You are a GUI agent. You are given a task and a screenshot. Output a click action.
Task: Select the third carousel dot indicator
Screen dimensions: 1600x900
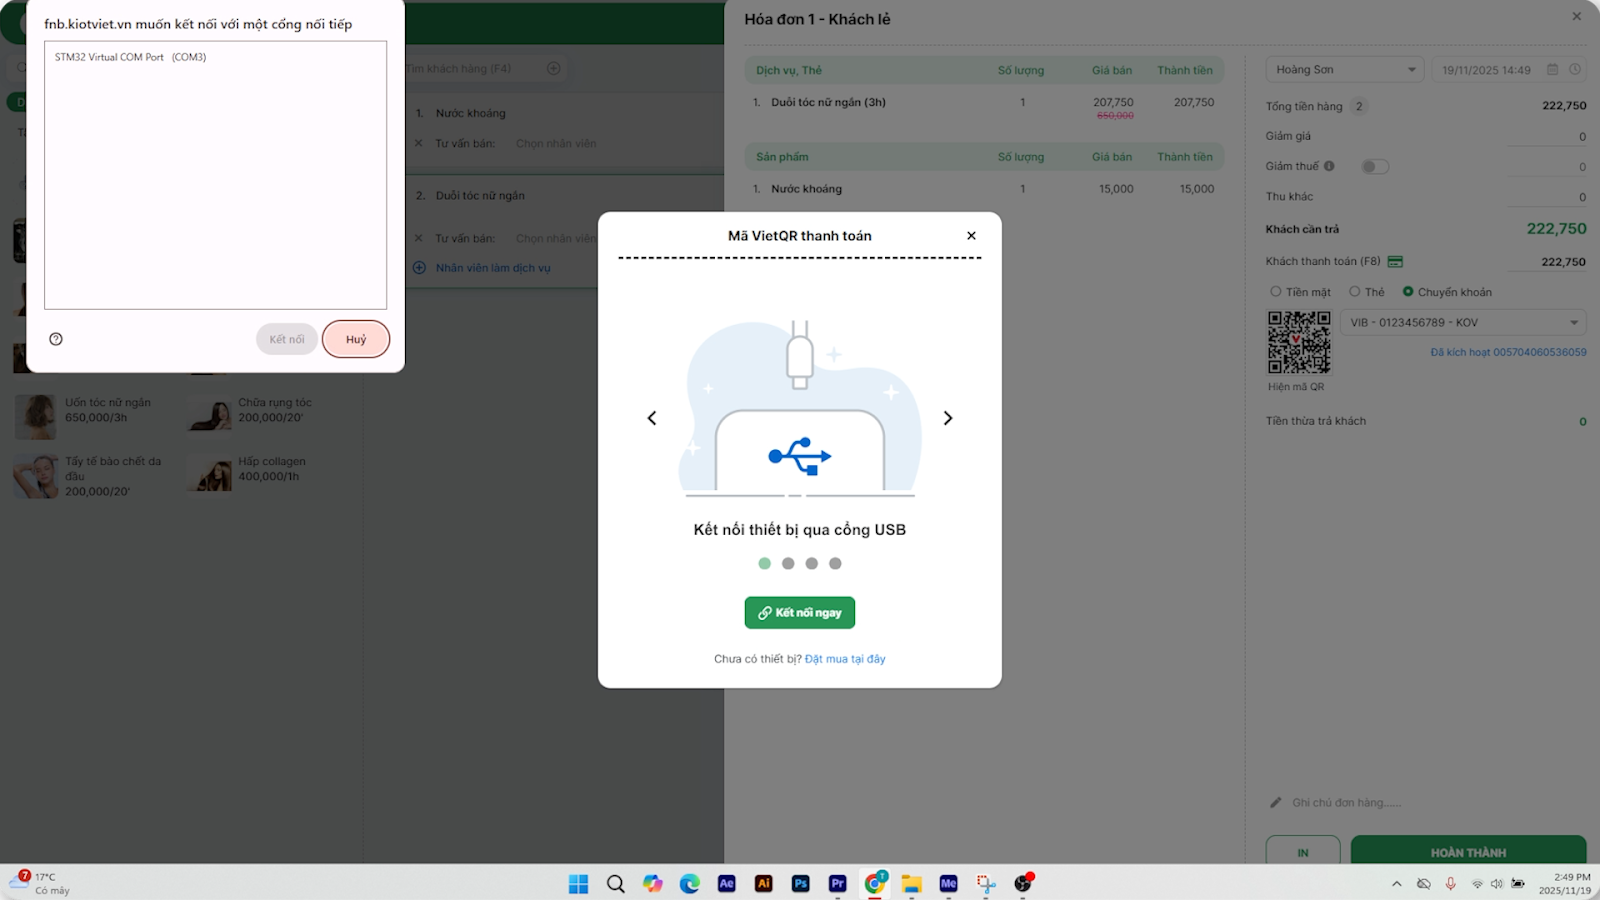tap(812, 564)
